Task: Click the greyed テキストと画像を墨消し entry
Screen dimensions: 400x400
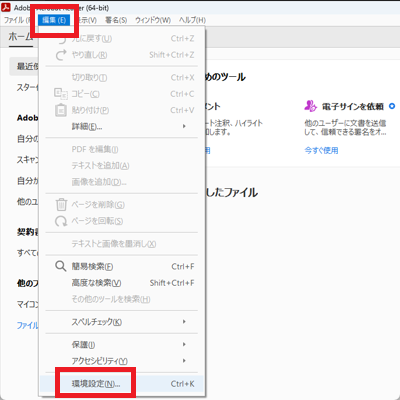Action: coord(122,244)
